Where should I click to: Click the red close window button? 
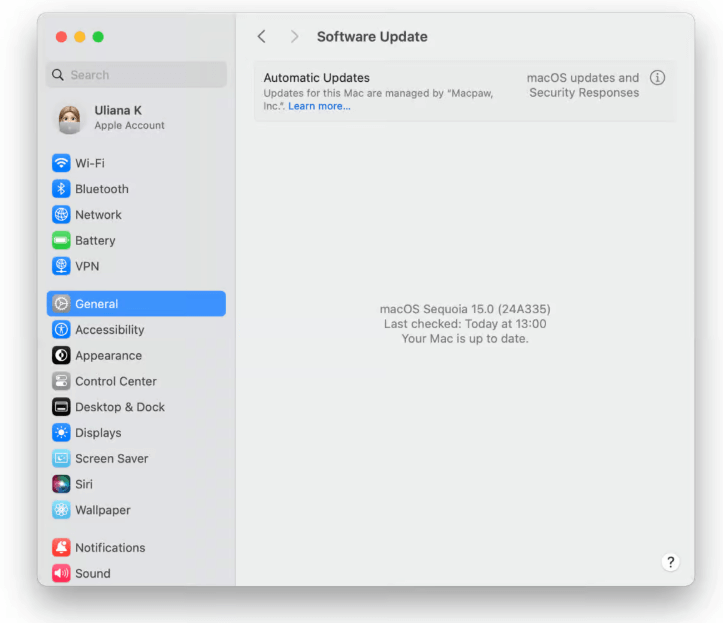point(61,37)
